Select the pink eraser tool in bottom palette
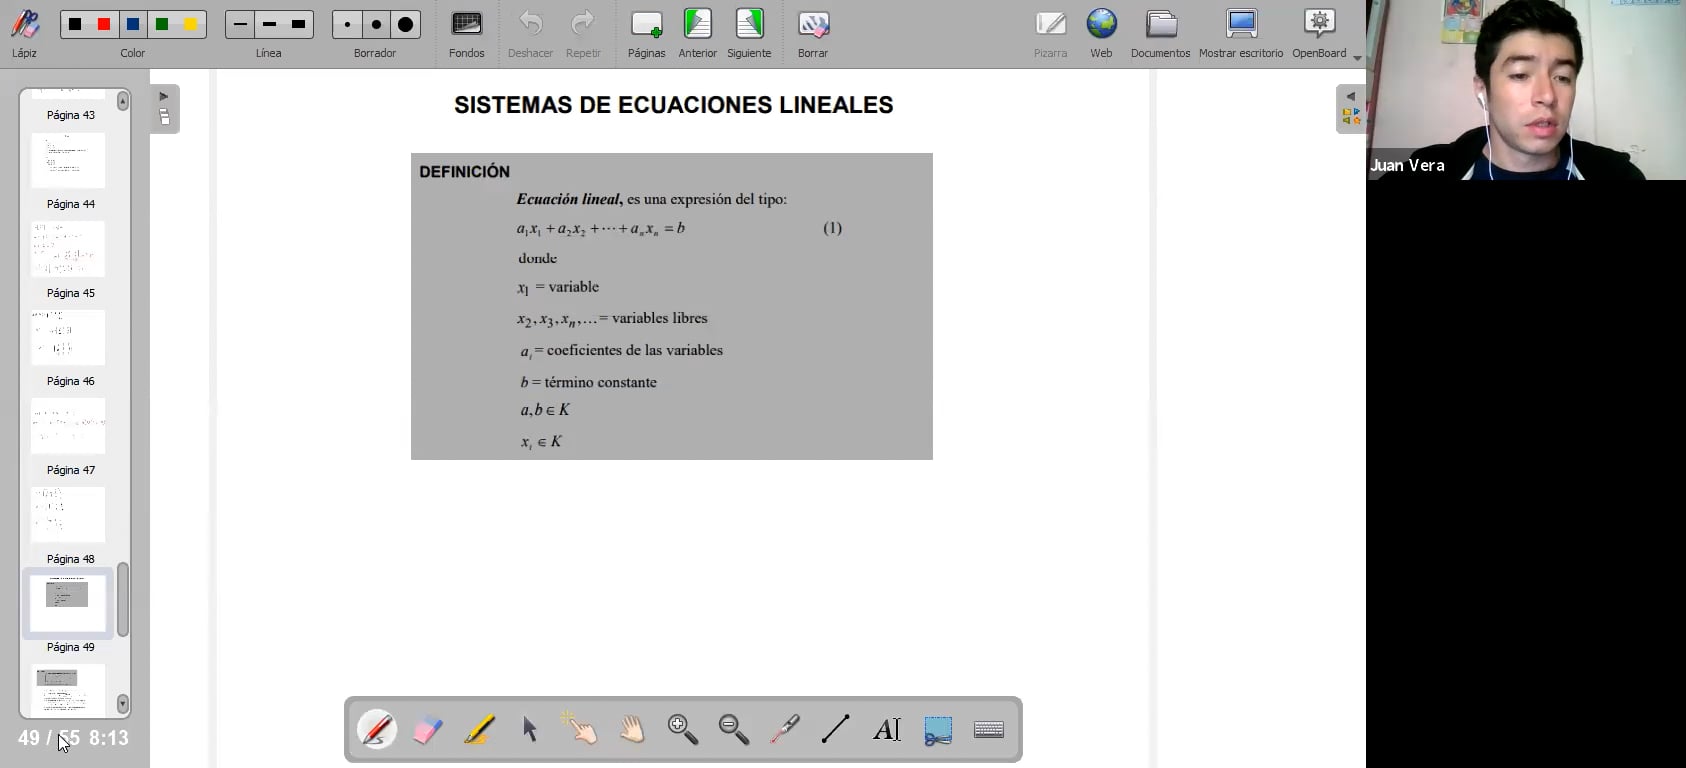Viewport: 1686px width, 768px height. coord(428,730)
